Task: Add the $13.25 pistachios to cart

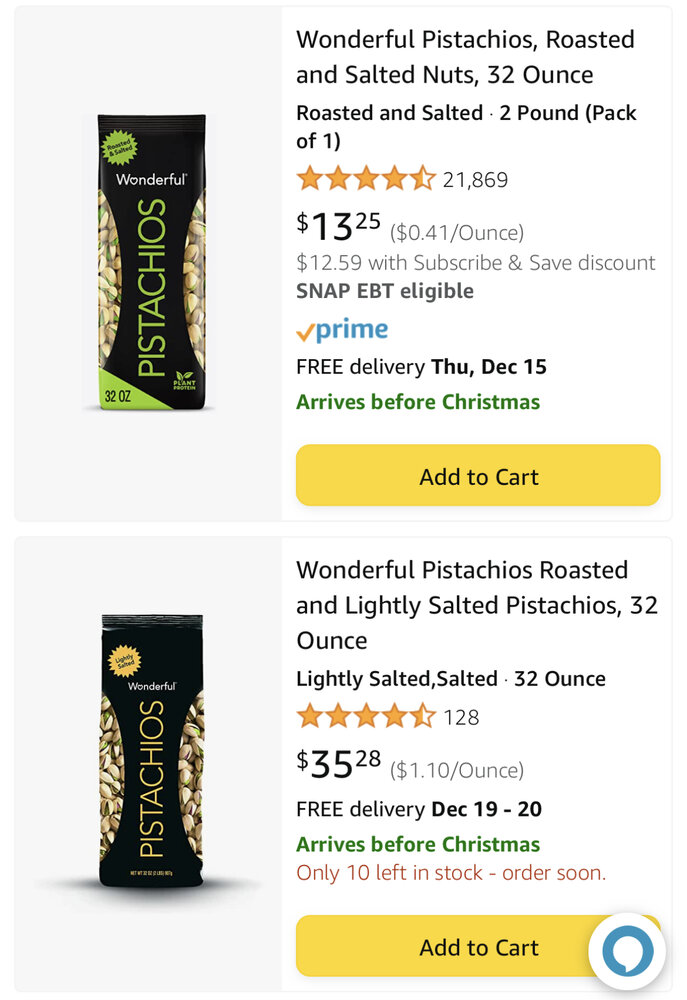Action: (478, 476)
